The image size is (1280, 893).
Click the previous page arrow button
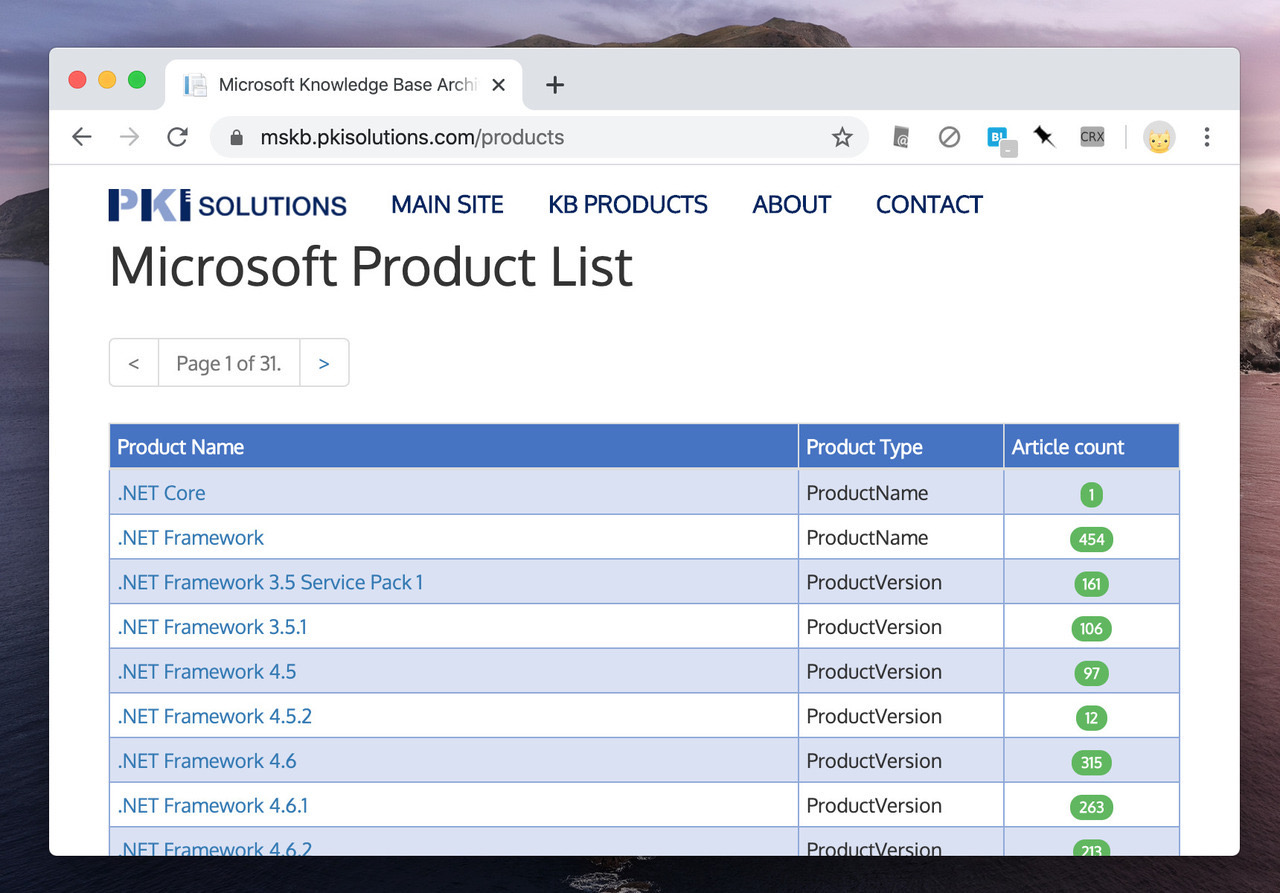click(x=134, y=363)
